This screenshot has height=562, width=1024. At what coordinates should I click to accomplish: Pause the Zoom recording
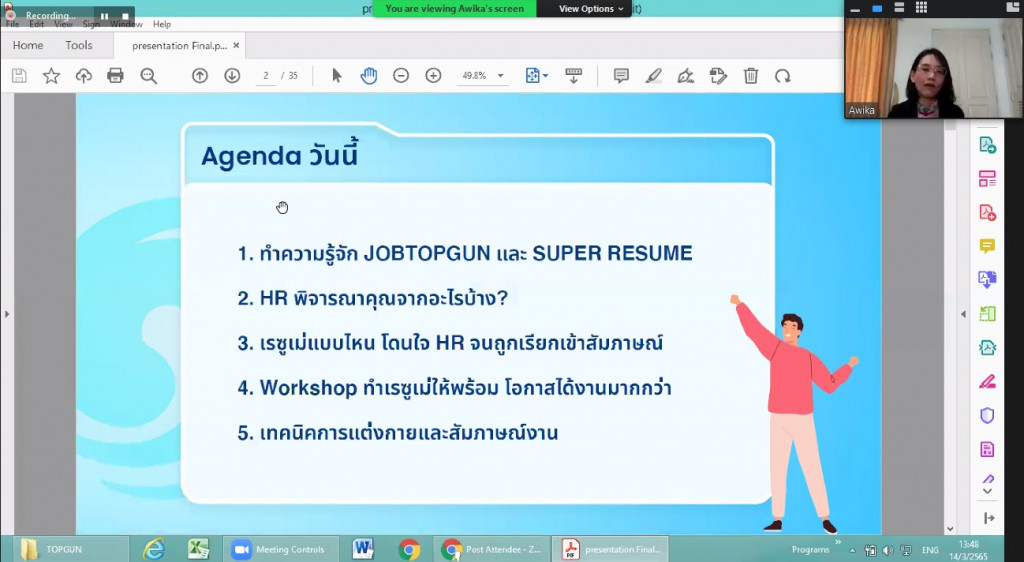click(104, 16)
